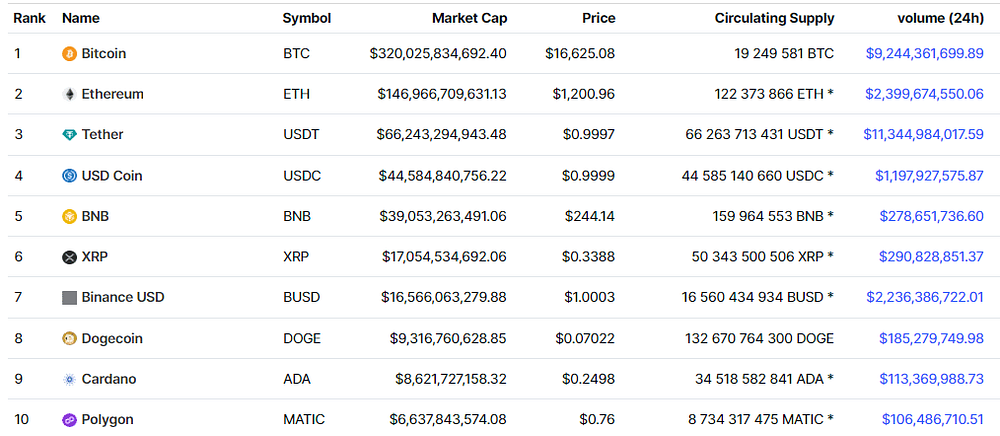Click the orange Bitcoin logo icon
This screenshot has width=1000, height=436.
[x=69, y=54]
